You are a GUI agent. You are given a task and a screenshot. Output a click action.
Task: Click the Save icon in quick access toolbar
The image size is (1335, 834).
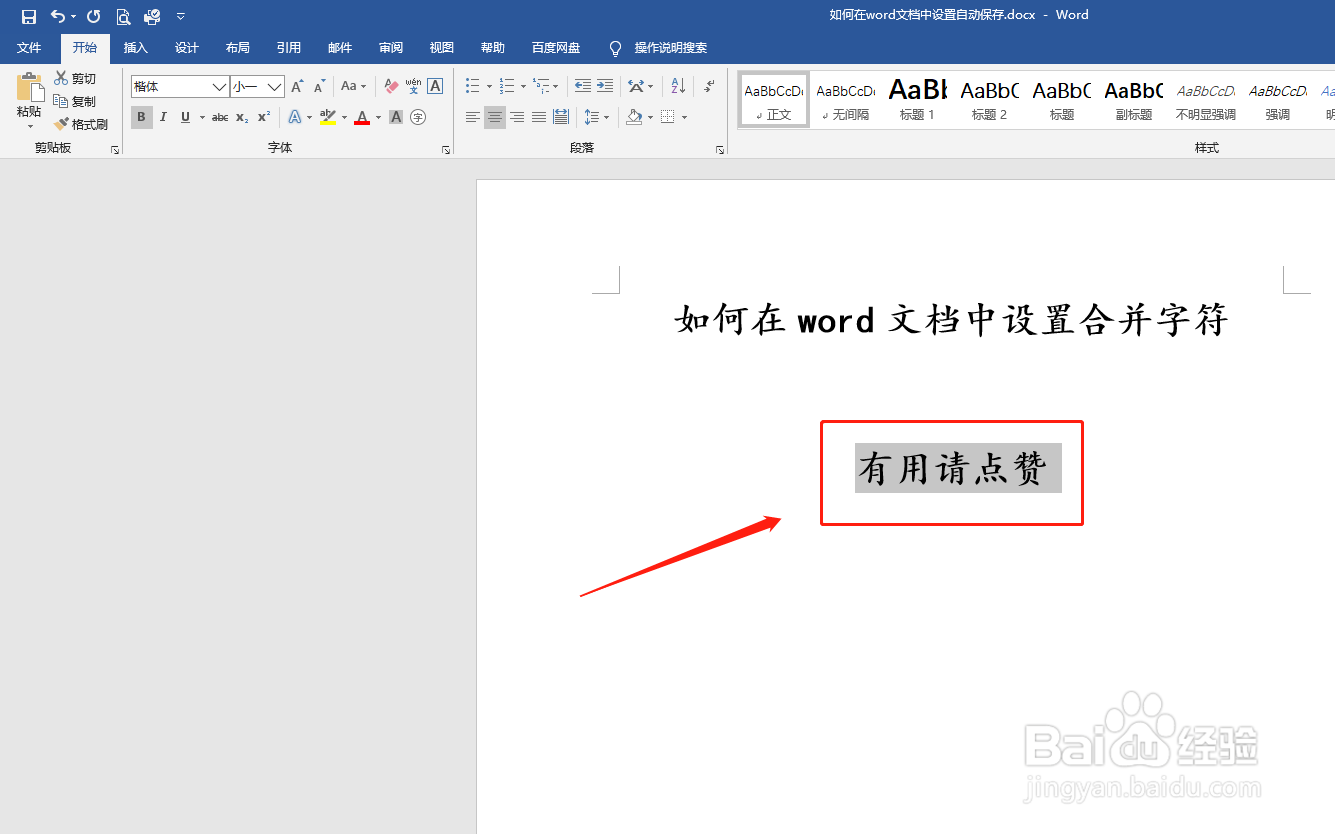tap(29, 16)
